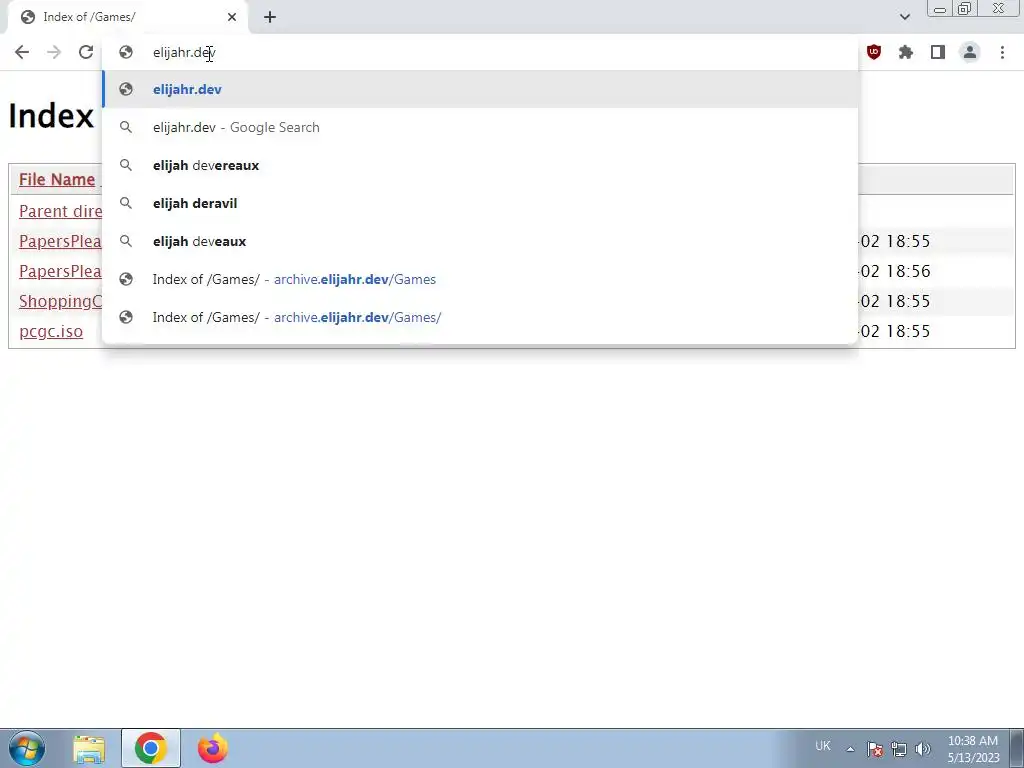Image resolution: width=1024 pixels, height=768 pixels.
Task: Open archive.elijahr.dev/Games/ suggestion with trailing slash
Action: click(x=480, y=317)
